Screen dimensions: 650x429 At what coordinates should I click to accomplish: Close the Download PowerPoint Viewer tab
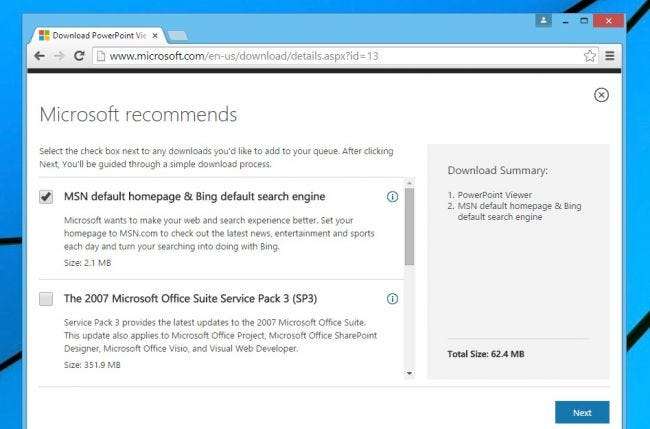(155, 35)
